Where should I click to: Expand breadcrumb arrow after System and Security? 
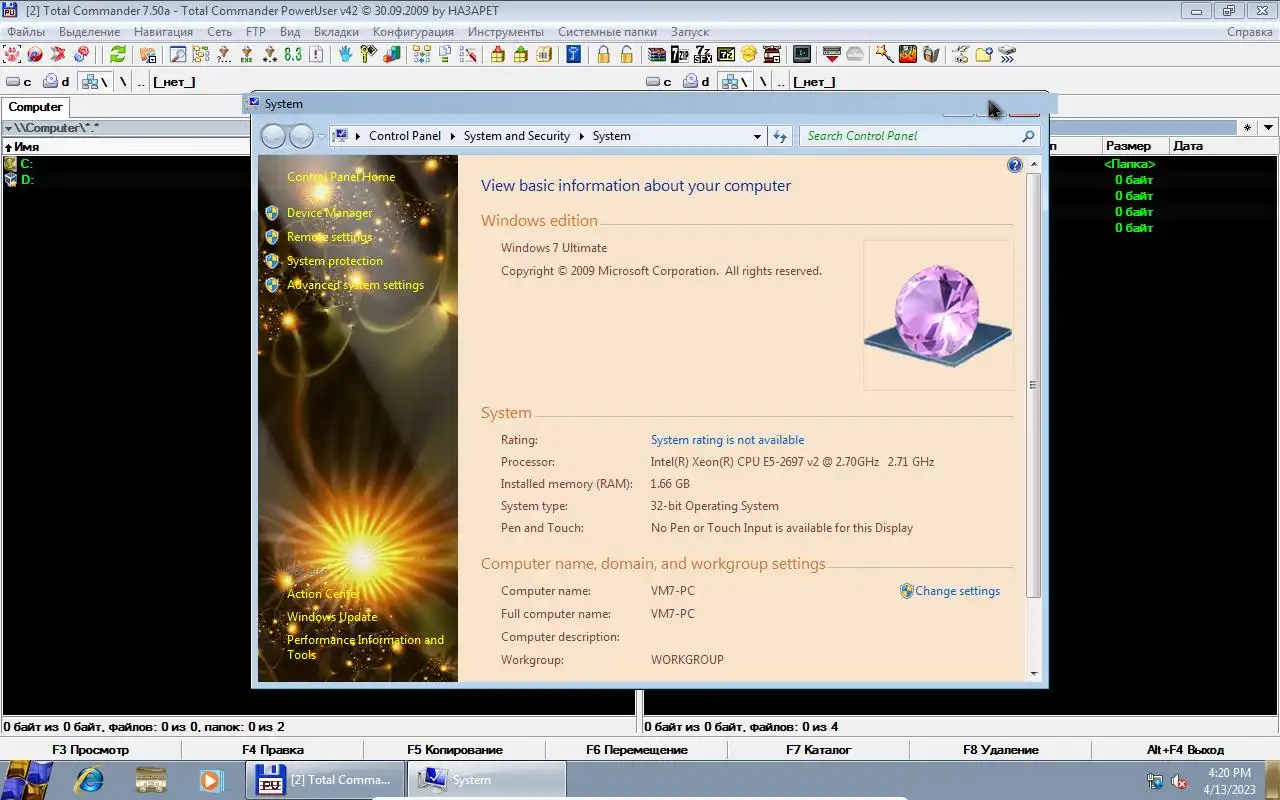coord(581,136)
